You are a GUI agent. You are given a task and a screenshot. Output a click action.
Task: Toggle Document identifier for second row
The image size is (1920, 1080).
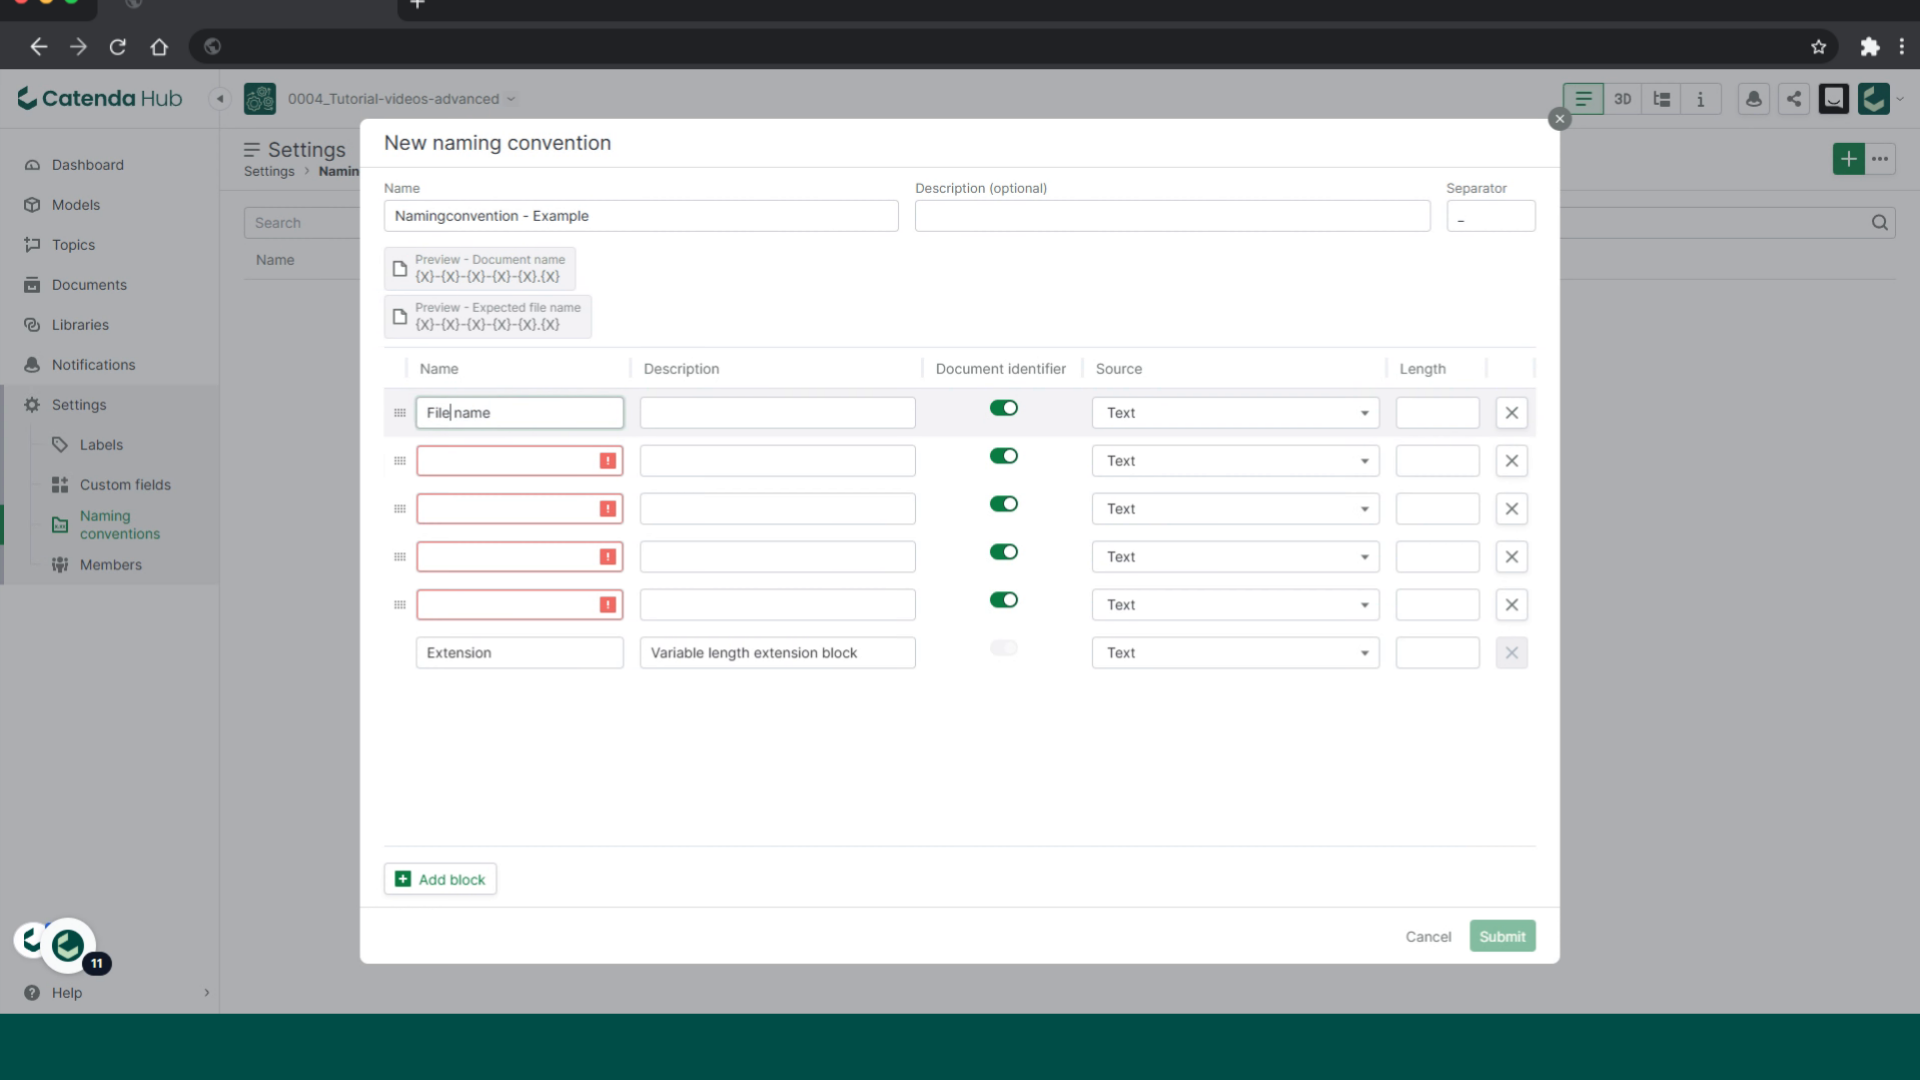(1003, 456)
